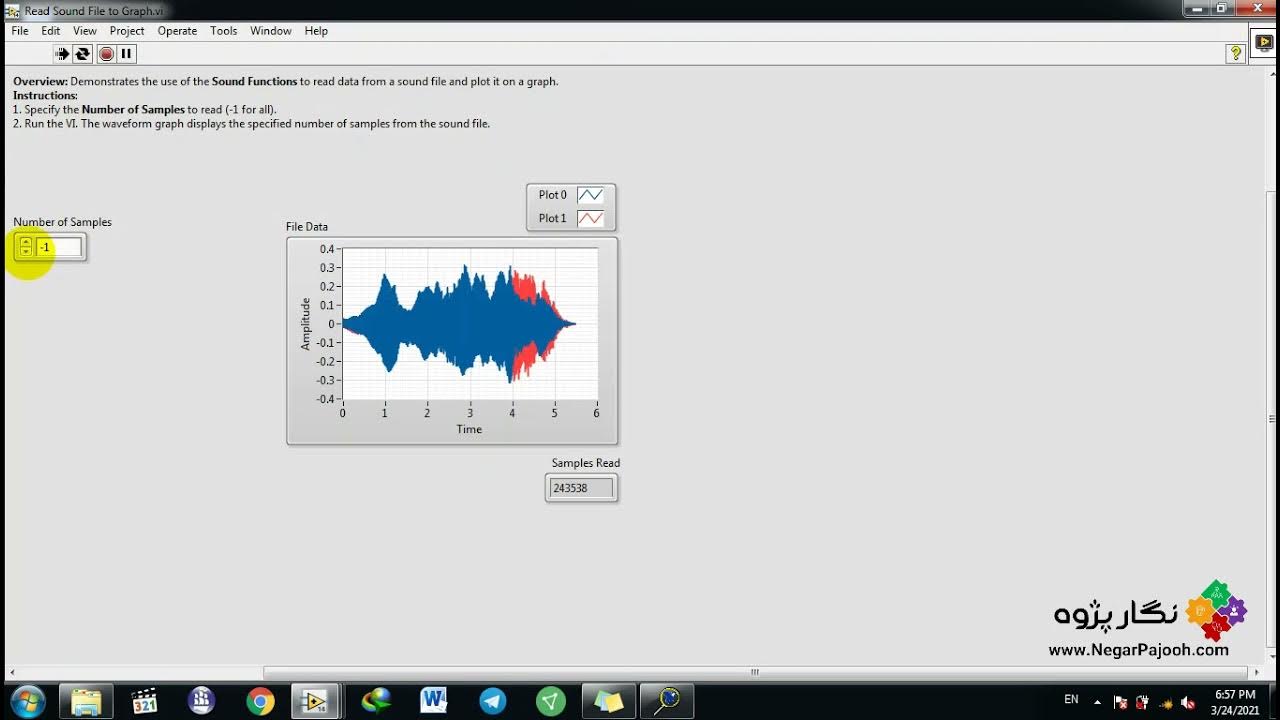Image resolution: width=1280 pixels, height=720 pixels.
Task: Open Google Chrome from the taskbar
Action: [260, 701]
